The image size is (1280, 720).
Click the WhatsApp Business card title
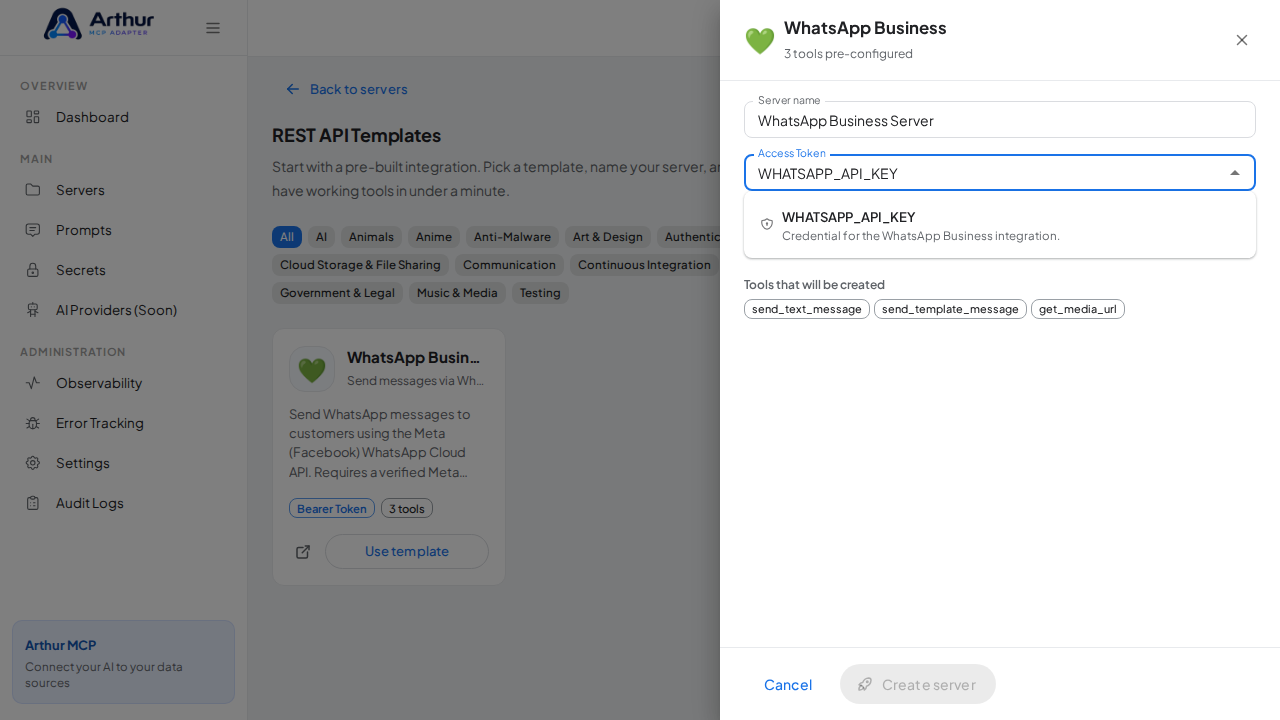(x=414, y=357)
